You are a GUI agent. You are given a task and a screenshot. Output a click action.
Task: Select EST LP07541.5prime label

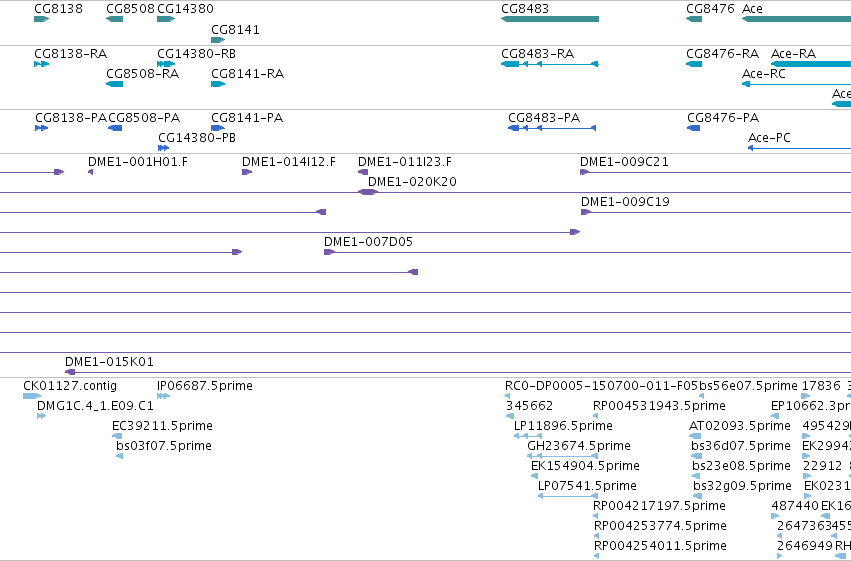tap(587, 486)
